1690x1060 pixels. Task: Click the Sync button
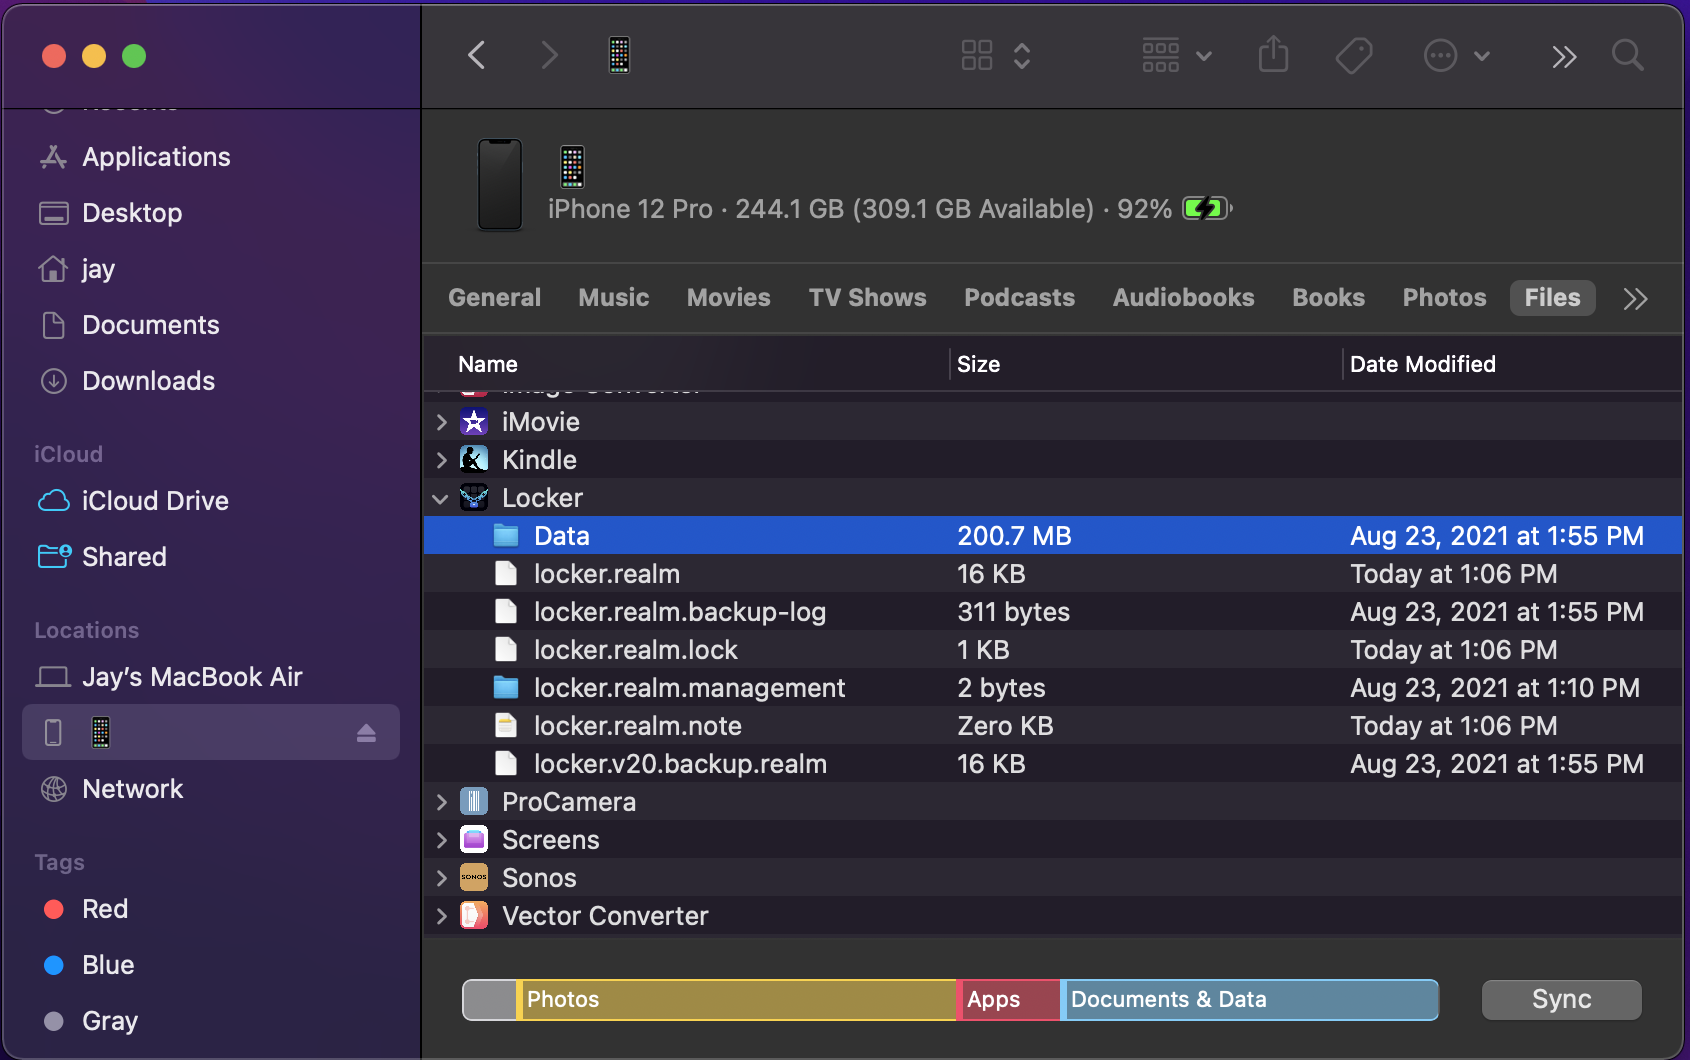coord(1561,1000)
